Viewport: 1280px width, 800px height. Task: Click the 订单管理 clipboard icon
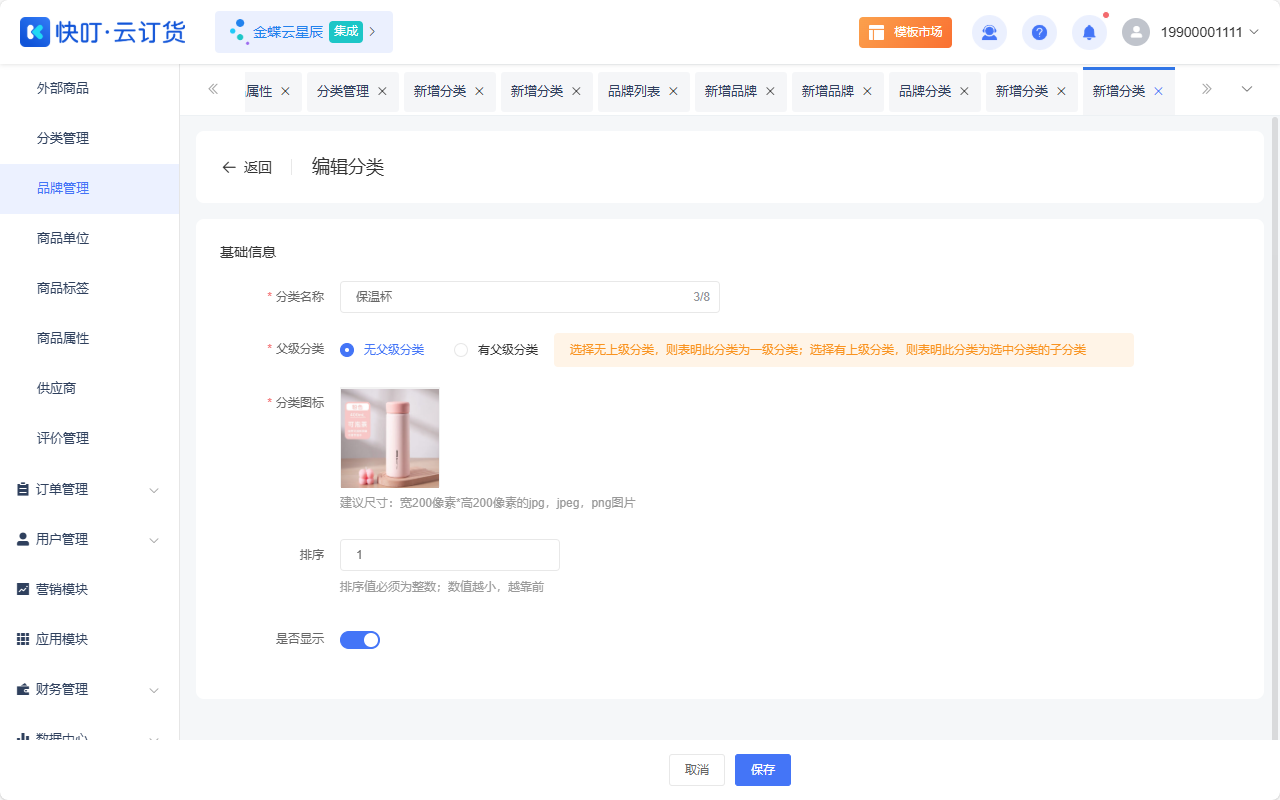point(23,489)
